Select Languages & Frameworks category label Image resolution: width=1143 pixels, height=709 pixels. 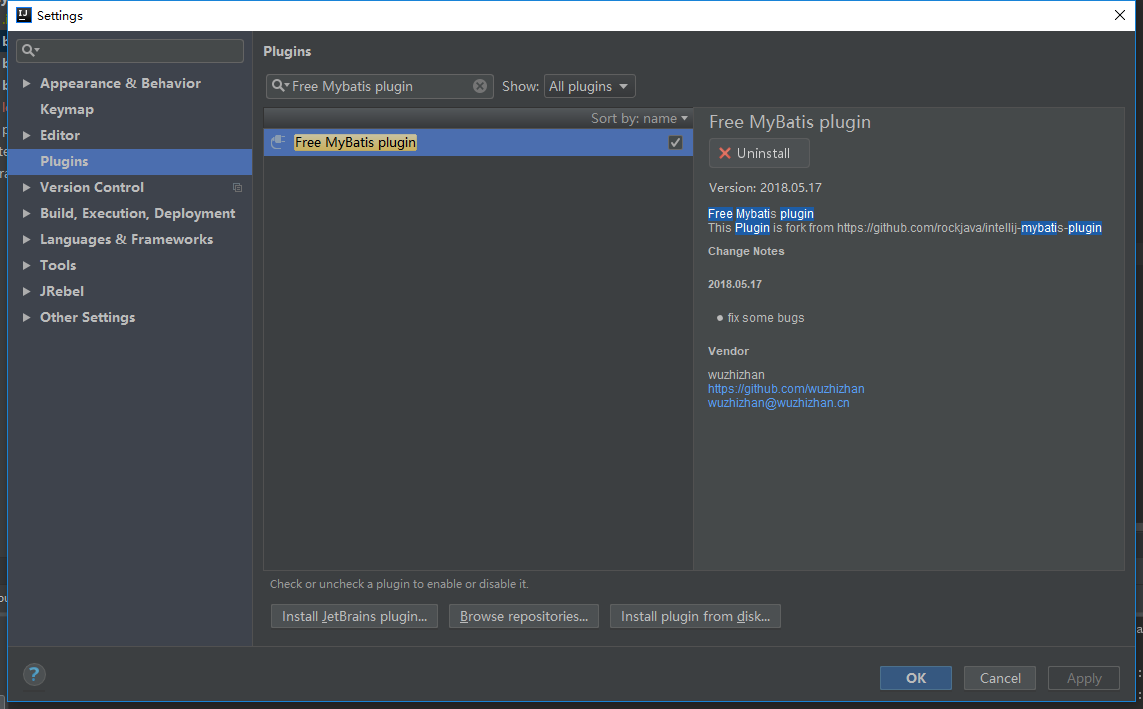[126, 239]
